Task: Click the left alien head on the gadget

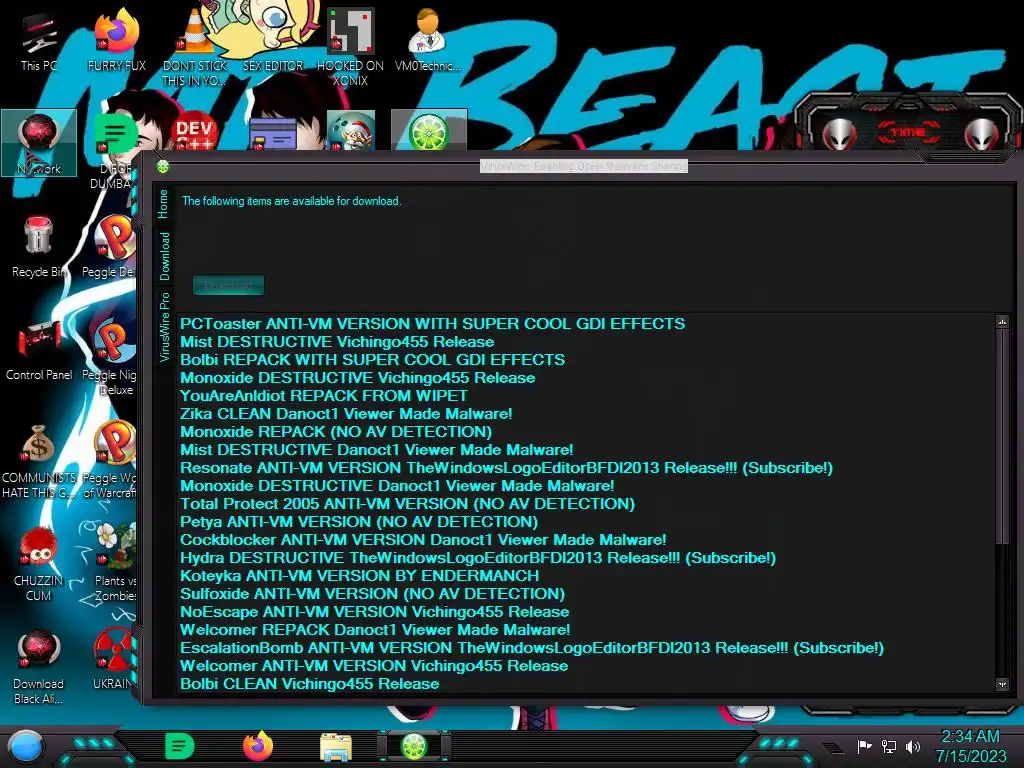Action: (x=839, y=134)
